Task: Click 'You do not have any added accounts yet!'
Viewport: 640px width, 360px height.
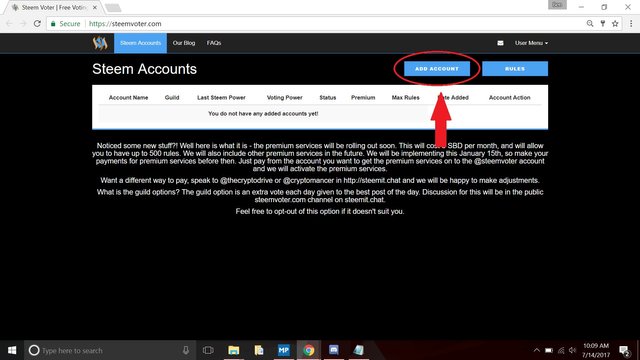Action: coord(263,113)
